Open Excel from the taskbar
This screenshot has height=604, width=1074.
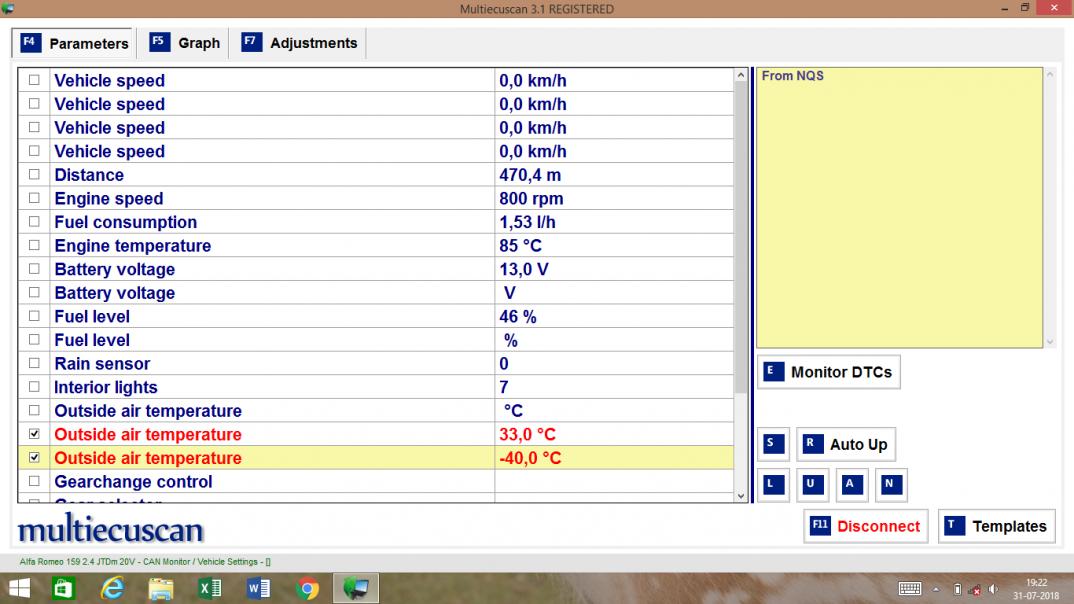(210, 588)
